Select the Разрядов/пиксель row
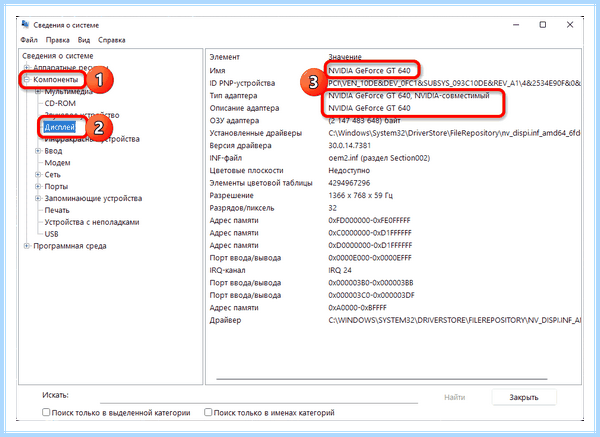Image resolution: width=600 pixels, height=437 pixels. [393, 208]
